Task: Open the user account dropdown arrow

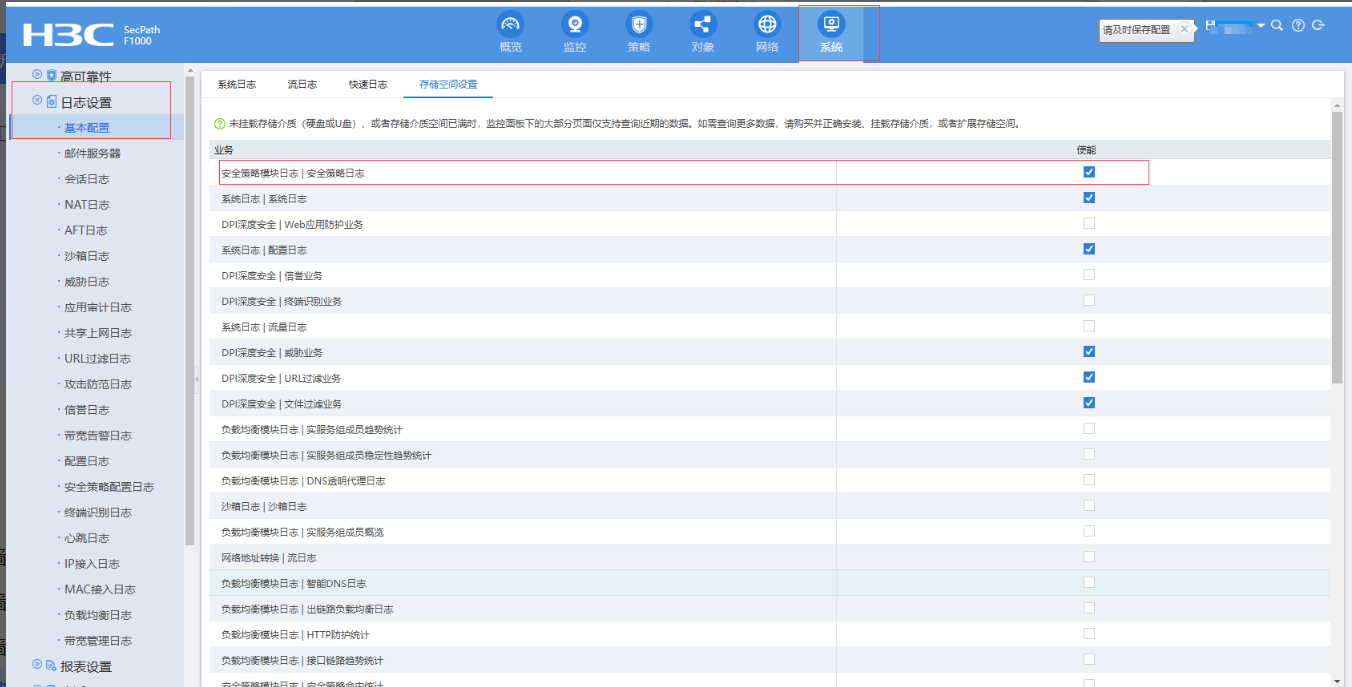Action: point(1261,25)
